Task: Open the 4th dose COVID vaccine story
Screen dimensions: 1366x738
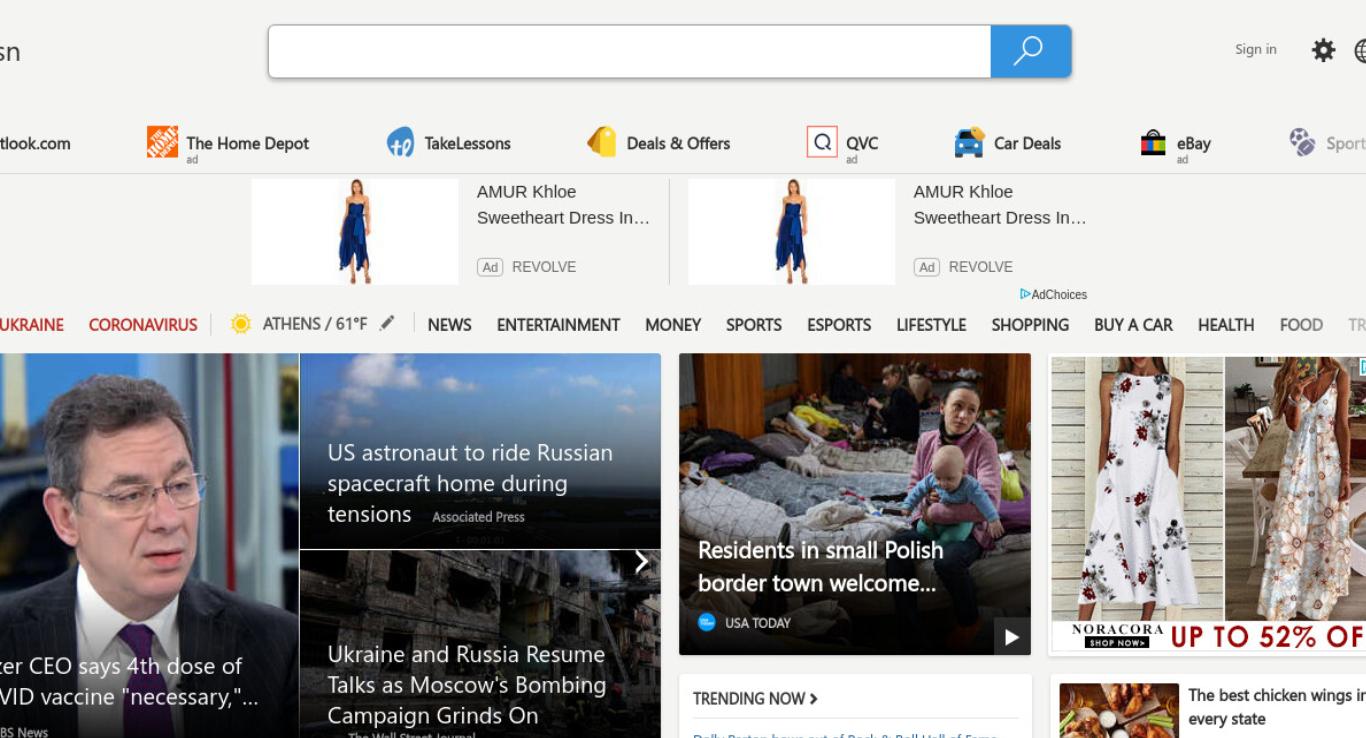Action: [129, 681]
